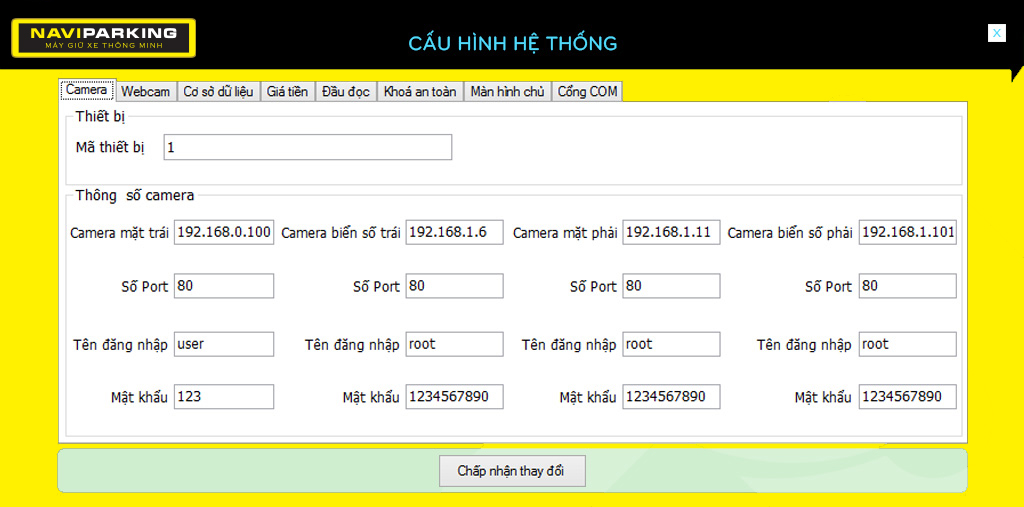The image size is (1024, 507).
Task: Open the Khoá an toàn tab
Action: tap(421, 91)
